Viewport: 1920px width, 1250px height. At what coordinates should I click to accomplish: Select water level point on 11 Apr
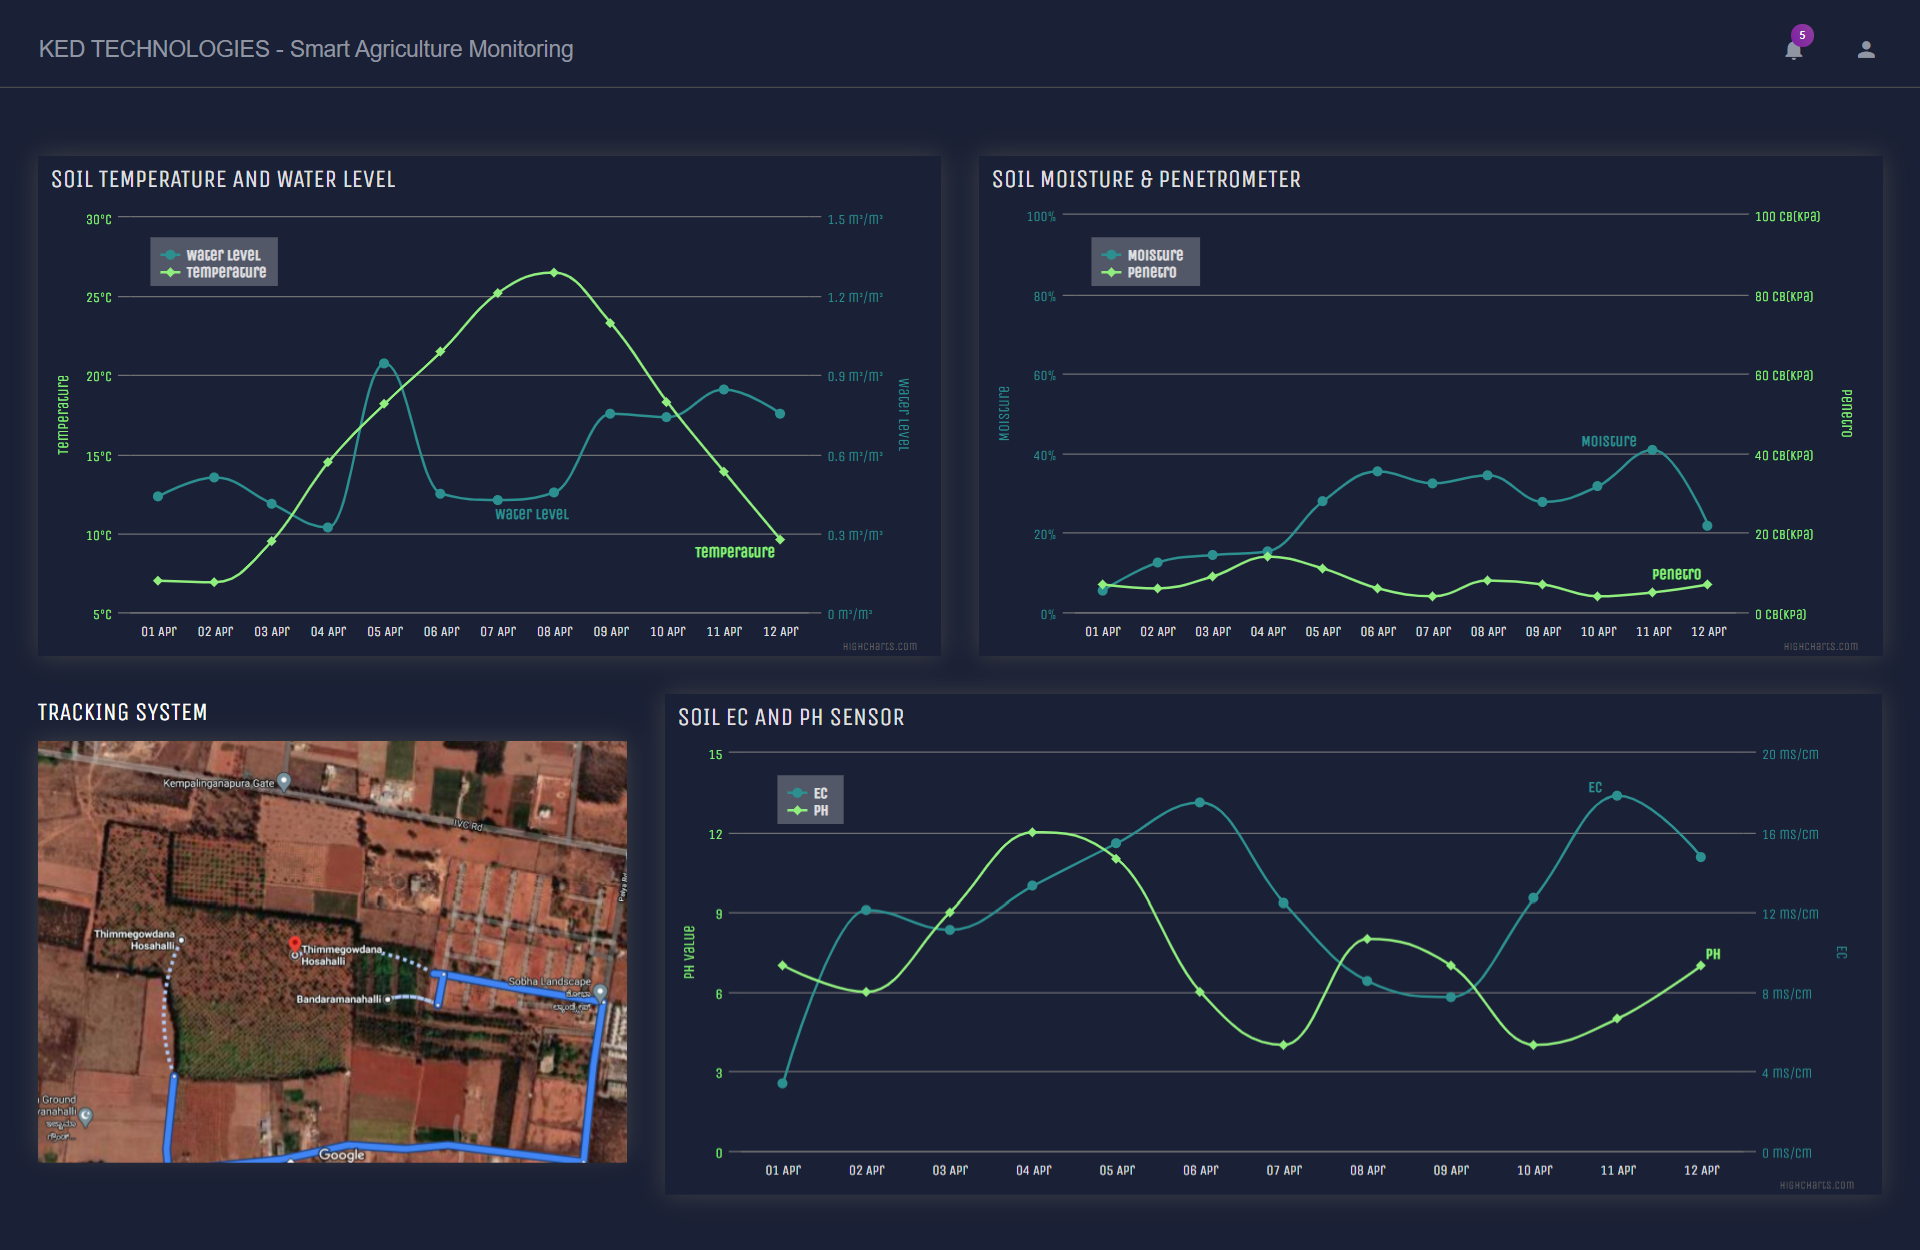pos(724,389)
